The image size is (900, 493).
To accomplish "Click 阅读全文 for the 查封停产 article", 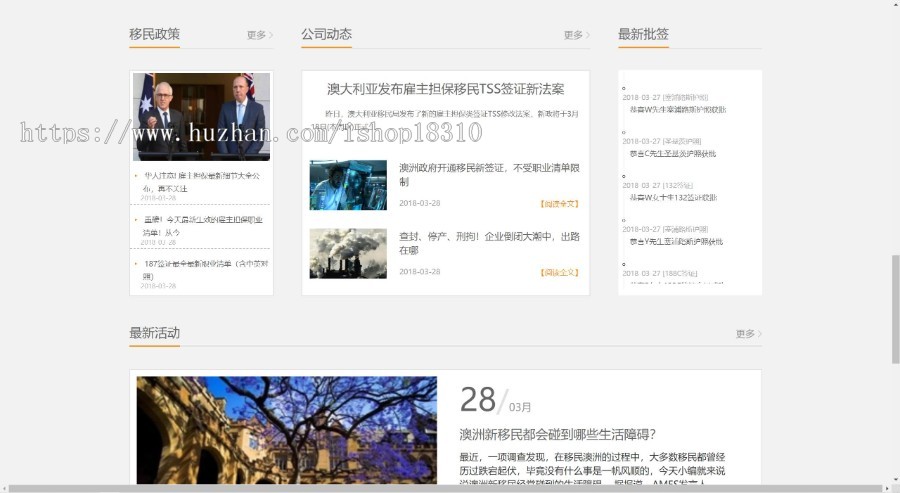I will coord(559,272).
